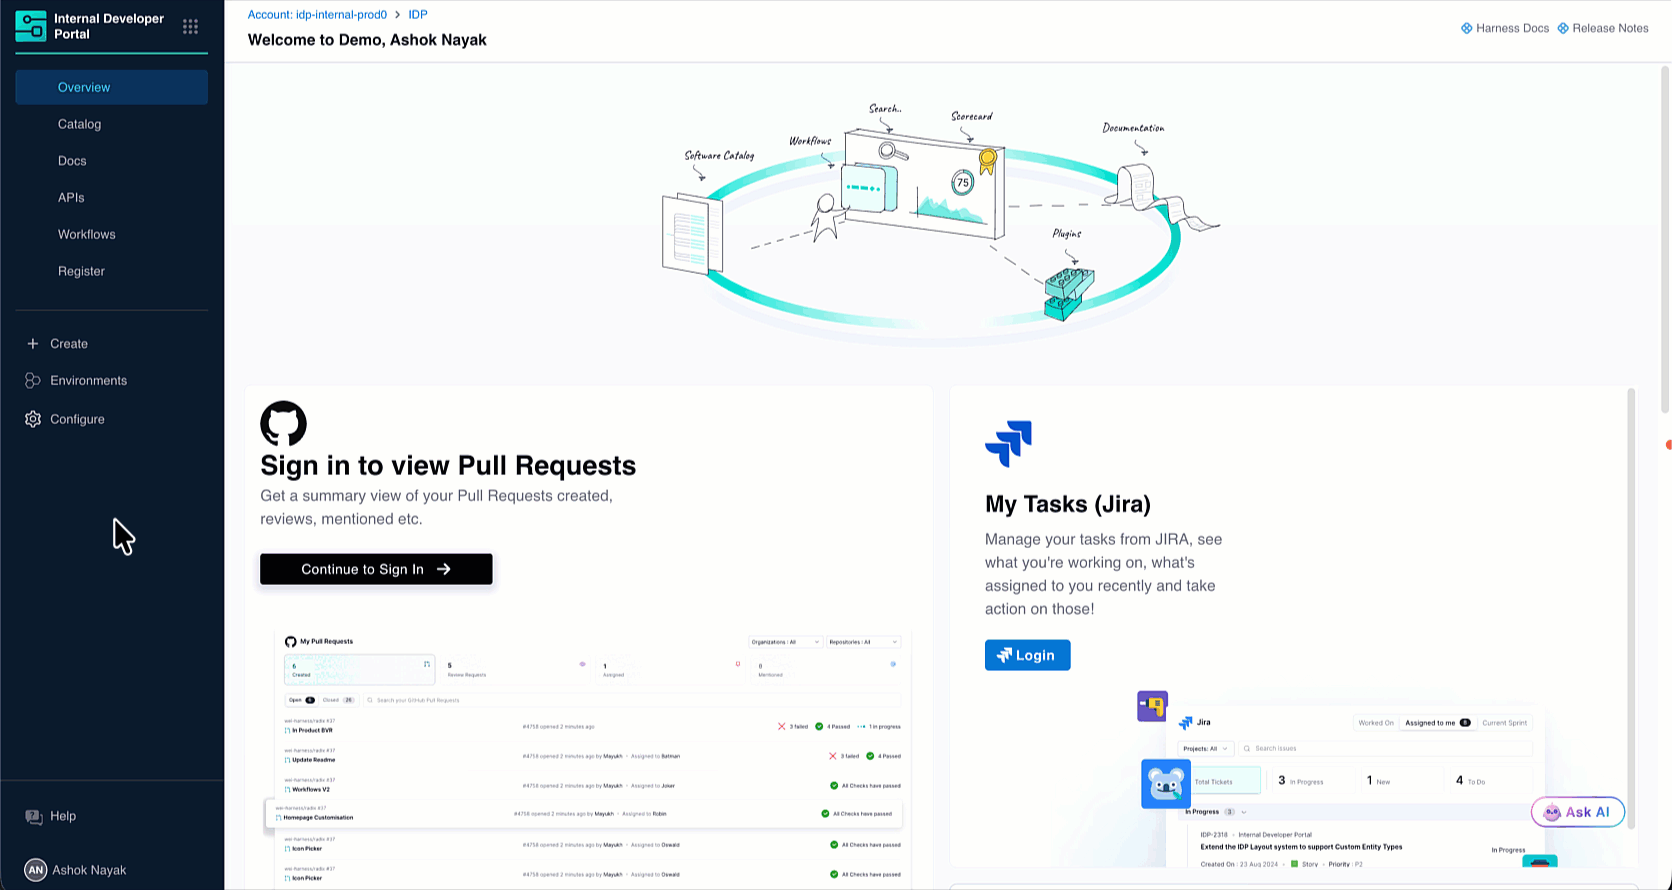Click the plus icon beside Create

[33, 343]
